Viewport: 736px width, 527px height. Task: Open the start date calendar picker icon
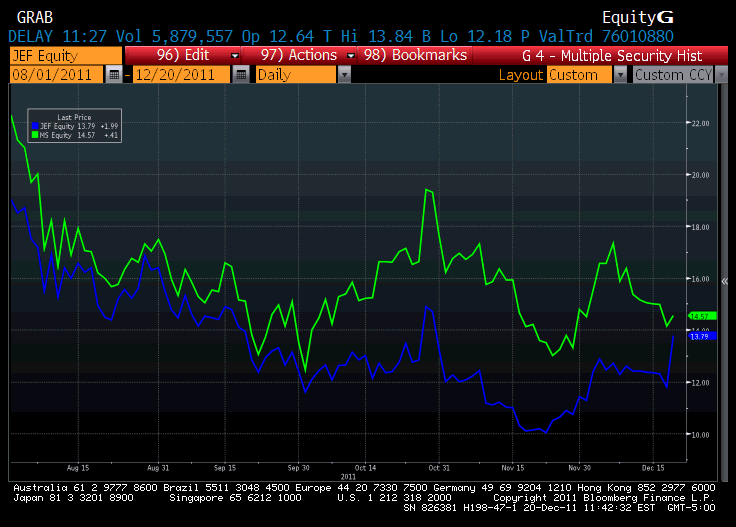click(x=114, y=75)
